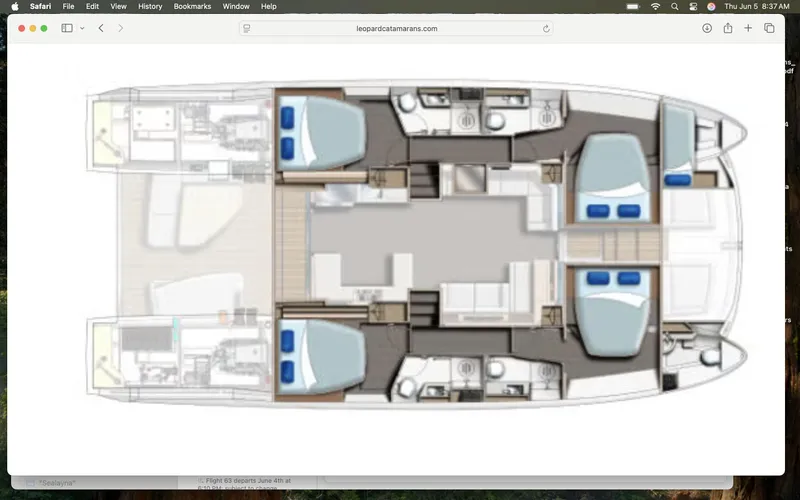Open Spotlight search
Image resolution: width=800 pixels, height=500 pixels.
[675, 6]
